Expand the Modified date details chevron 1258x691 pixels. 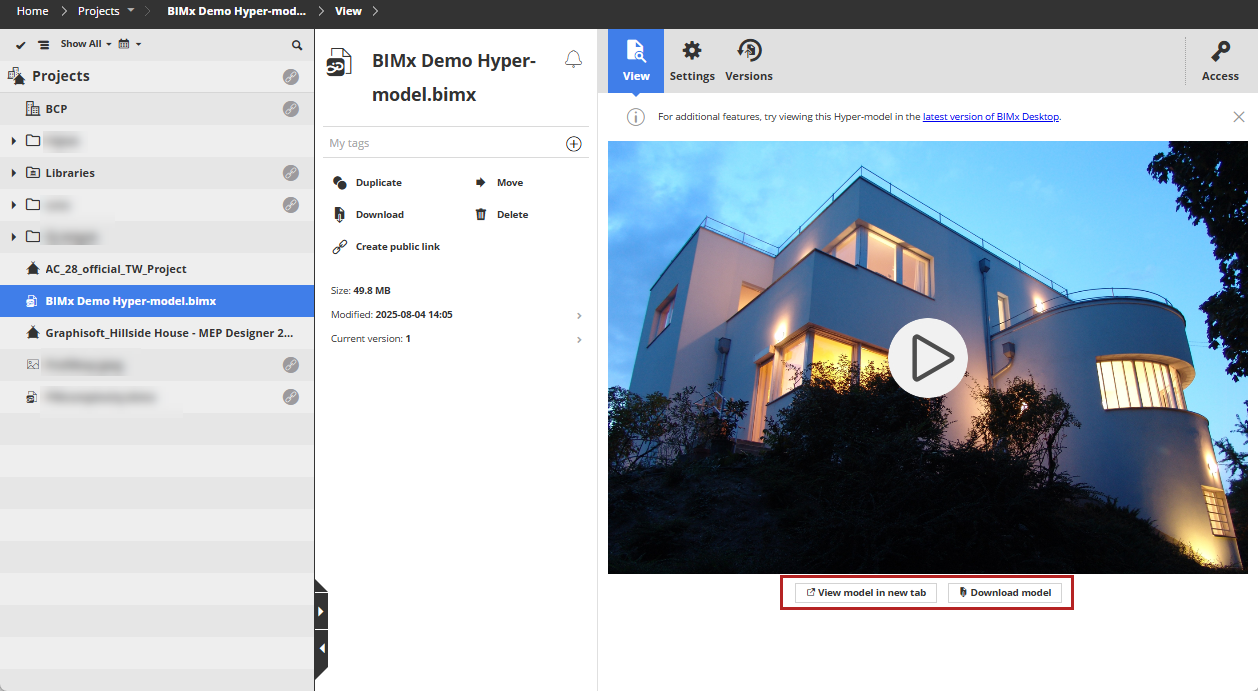pyautogui.click(x=579, y=315)
